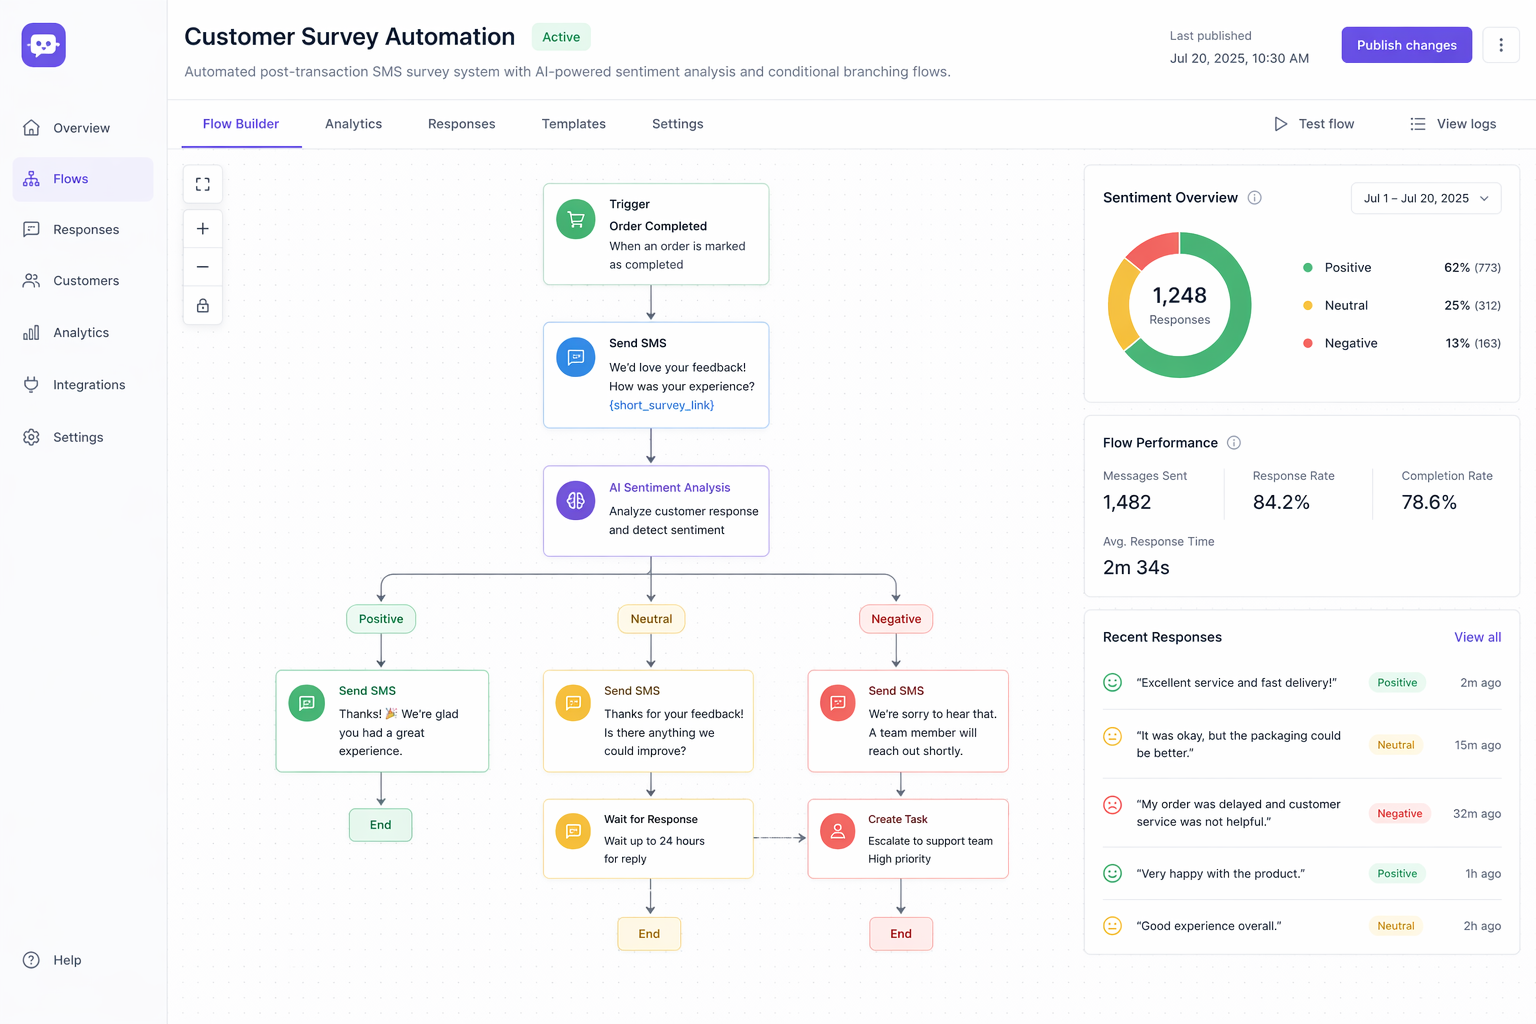The height and width of the screenshot is (1024, 1536).
Task: Zoom in on the flow canvas
Action: pos(202,227)
